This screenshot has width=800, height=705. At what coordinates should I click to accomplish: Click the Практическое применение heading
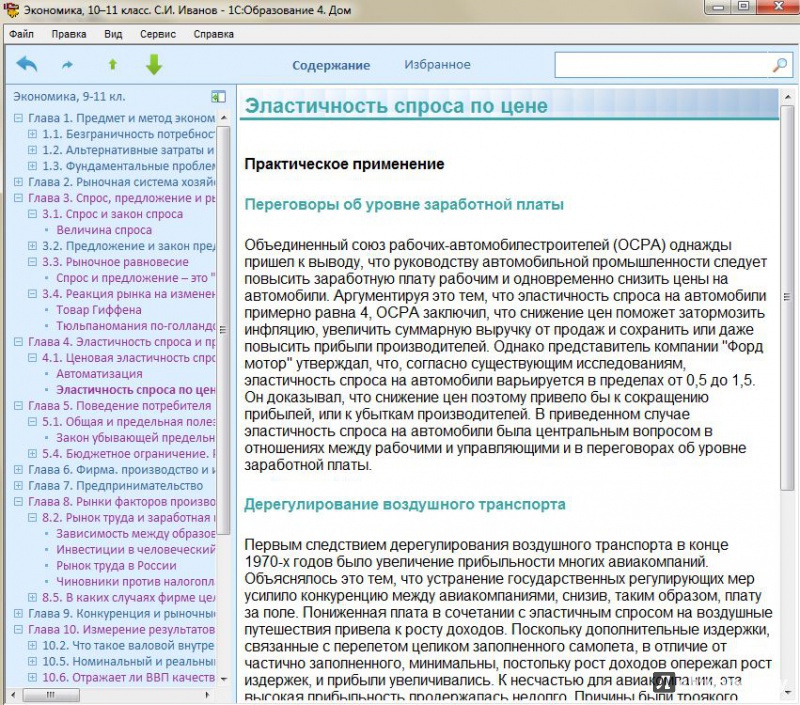tap(344, 164)
